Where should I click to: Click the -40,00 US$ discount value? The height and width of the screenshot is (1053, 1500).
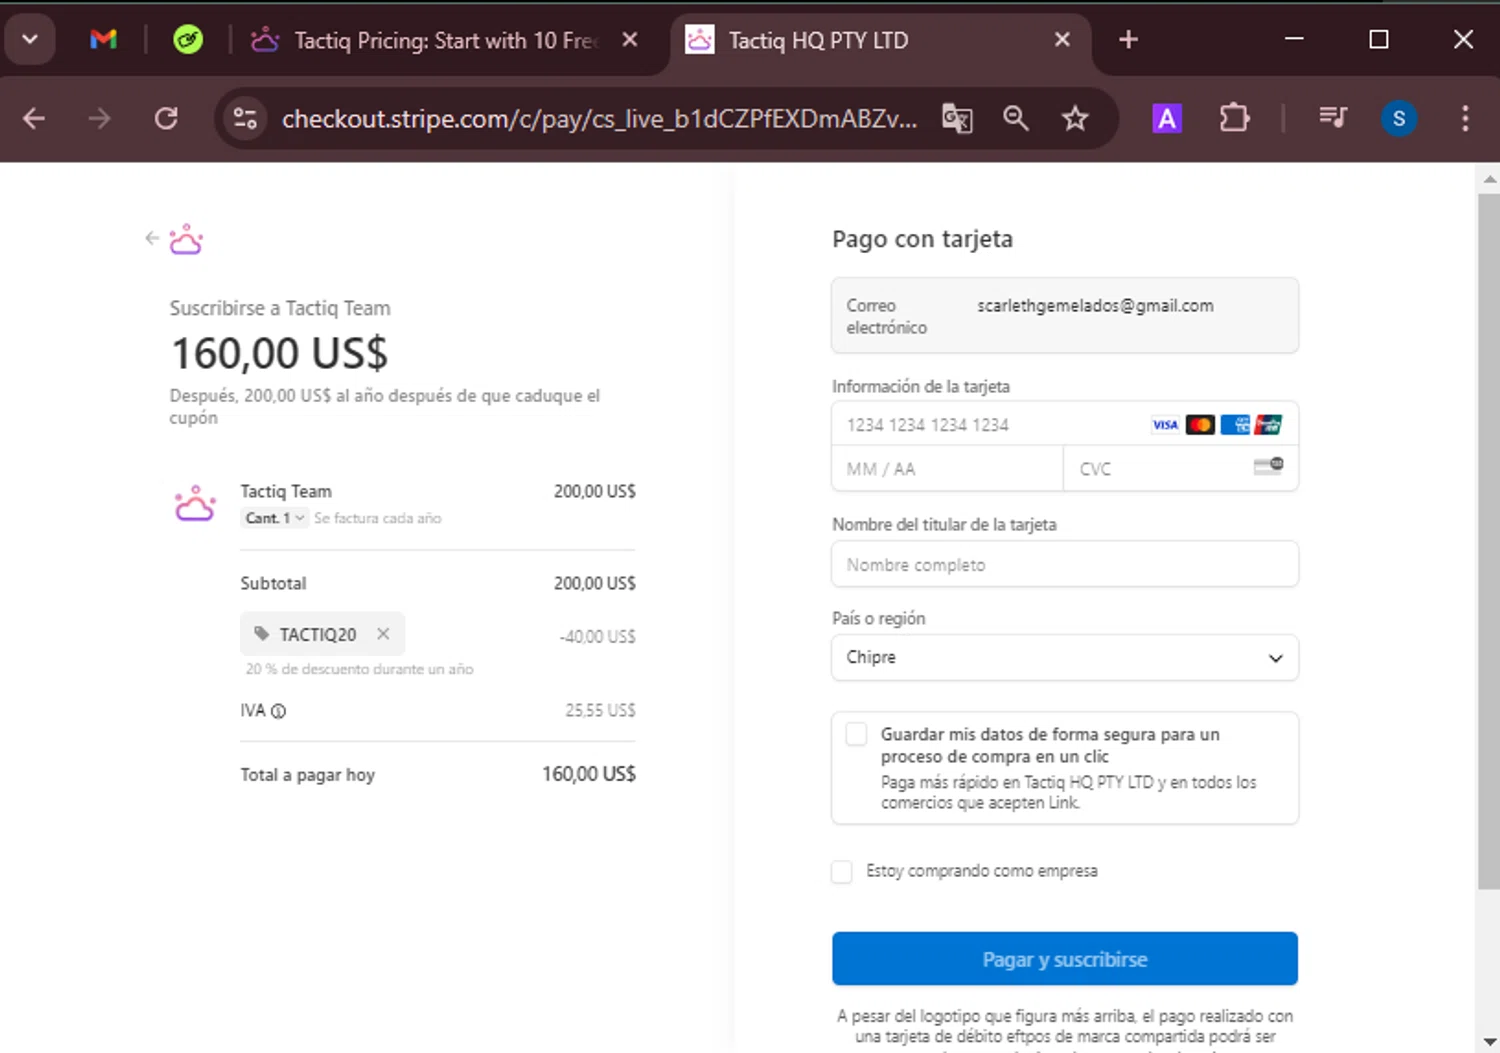[x=597, y=636]
